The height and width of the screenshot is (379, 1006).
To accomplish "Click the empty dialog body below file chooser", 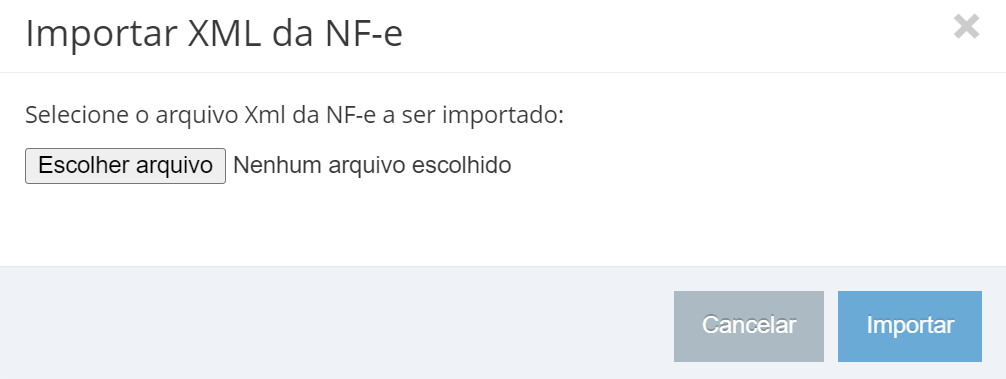I will (503, 224).
